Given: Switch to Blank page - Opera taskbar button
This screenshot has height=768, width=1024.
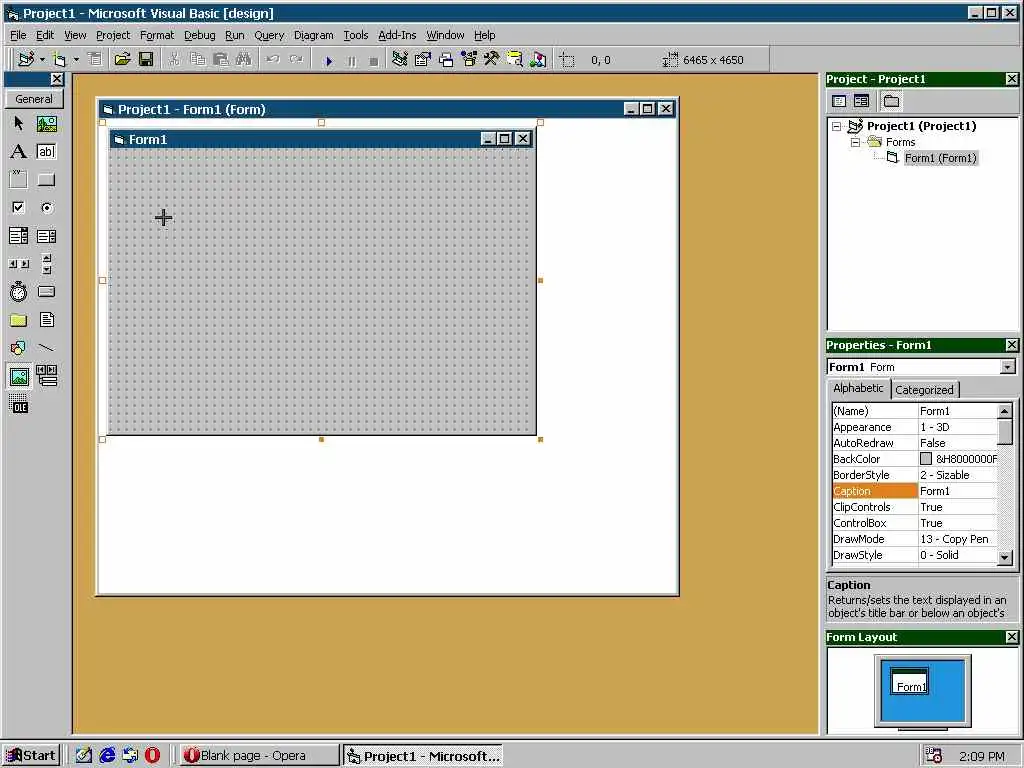Looking at the screenshot, I should (x=259, y=756).
